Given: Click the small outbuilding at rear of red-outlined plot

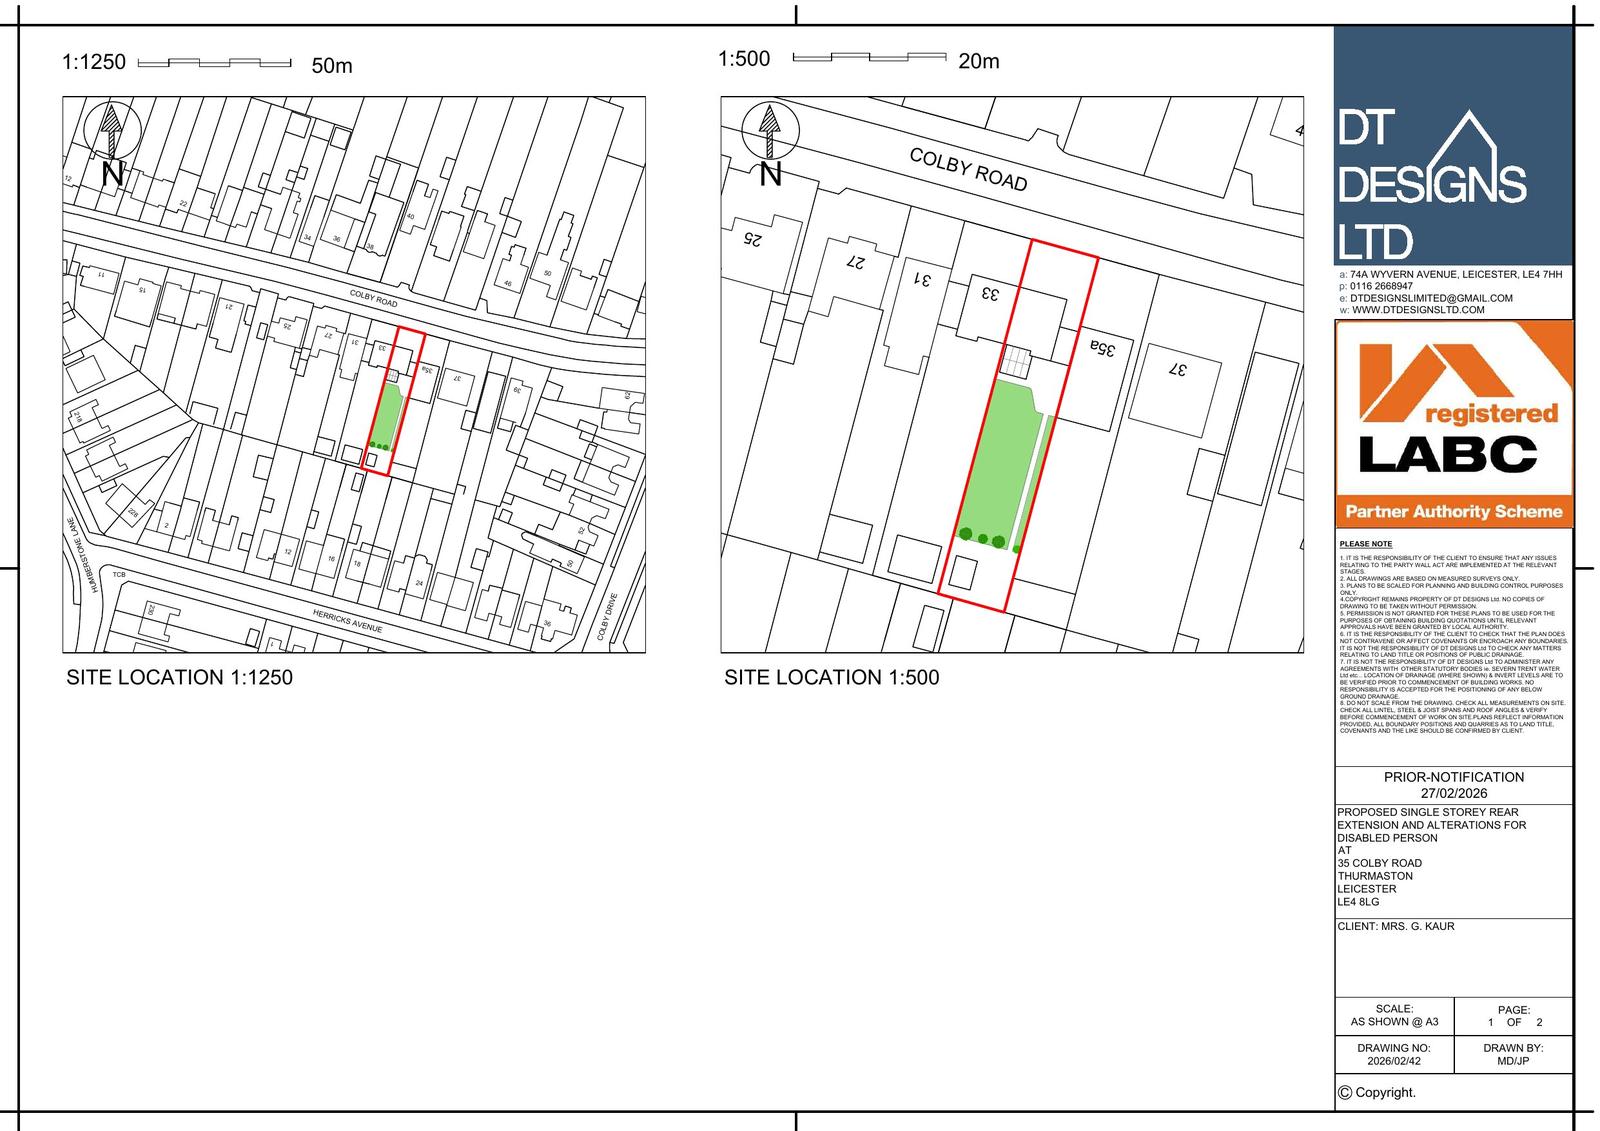Looking at the screenshot, I should pyautogui.click(x=962, y=573).
